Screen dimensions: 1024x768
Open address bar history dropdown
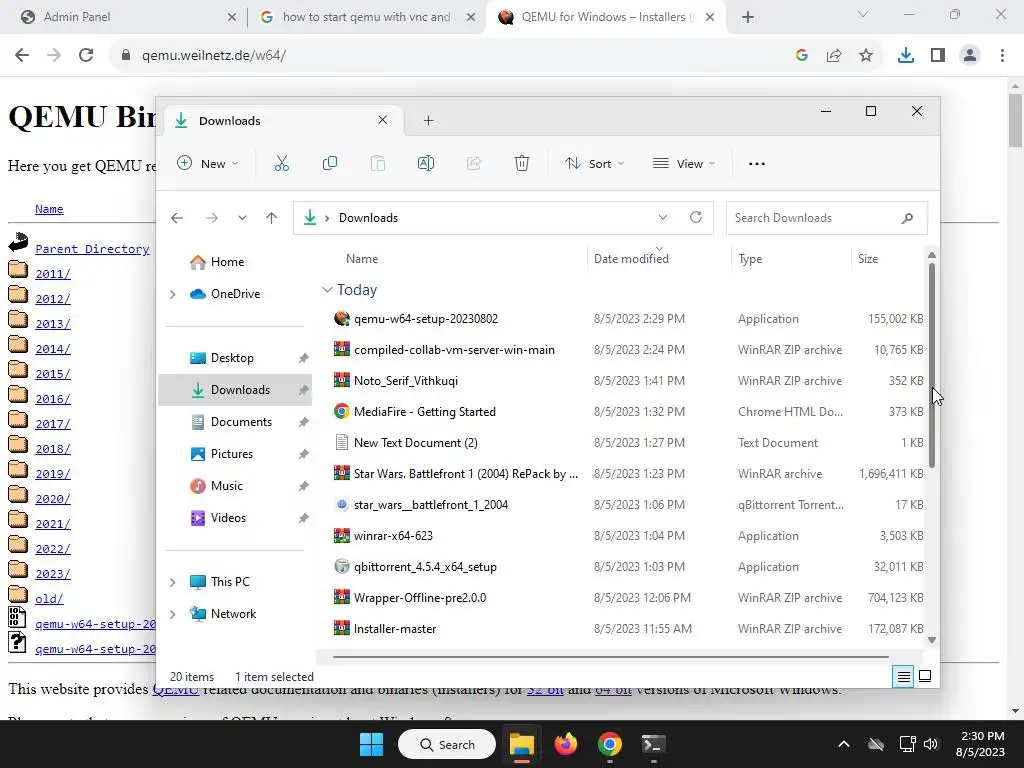click(663, 217)
